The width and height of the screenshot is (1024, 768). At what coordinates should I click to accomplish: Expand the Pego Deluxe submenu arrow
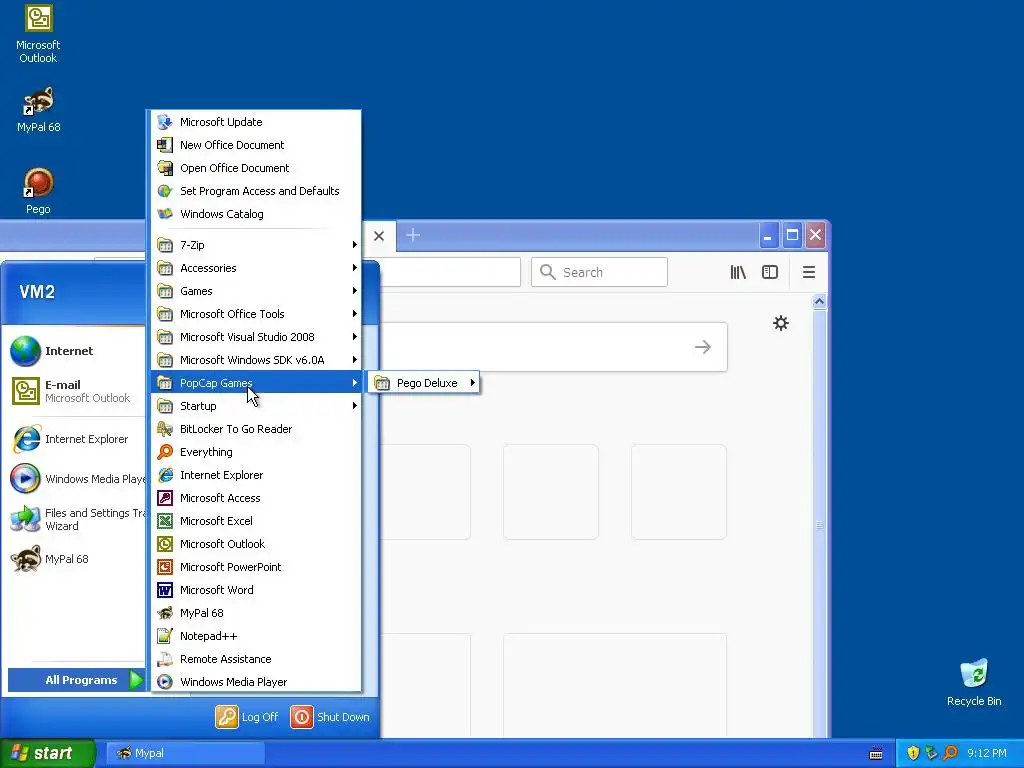click(x=472, y=383)
